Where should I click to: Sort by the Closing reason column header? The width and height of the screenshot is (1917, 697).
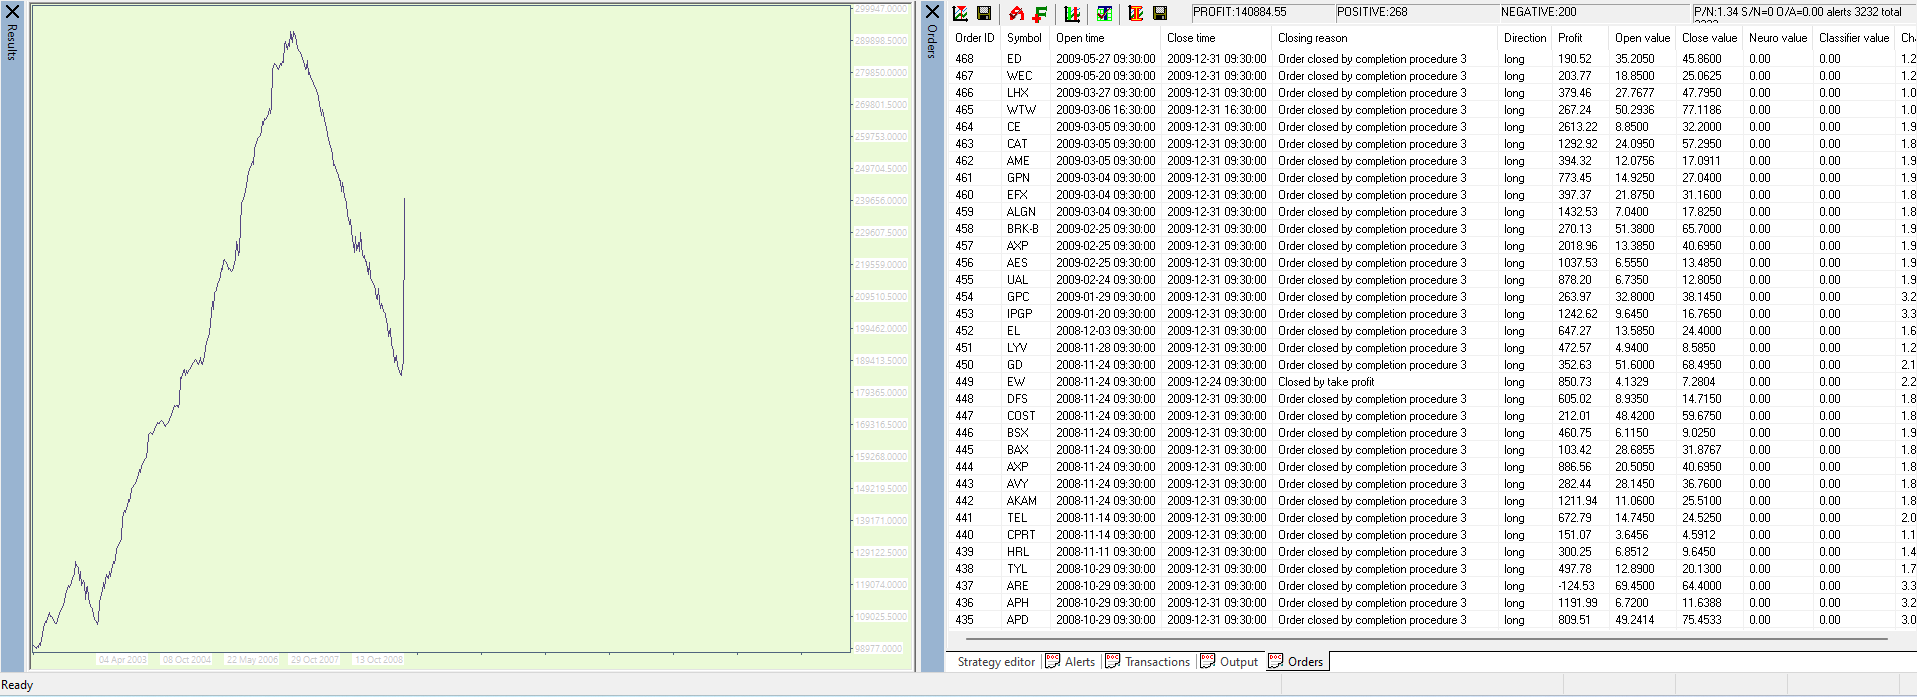[1312, 38]
